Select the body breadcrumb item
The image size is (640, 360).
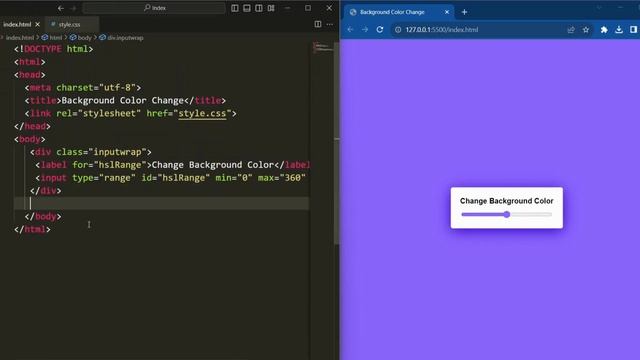tap(81, 38)
